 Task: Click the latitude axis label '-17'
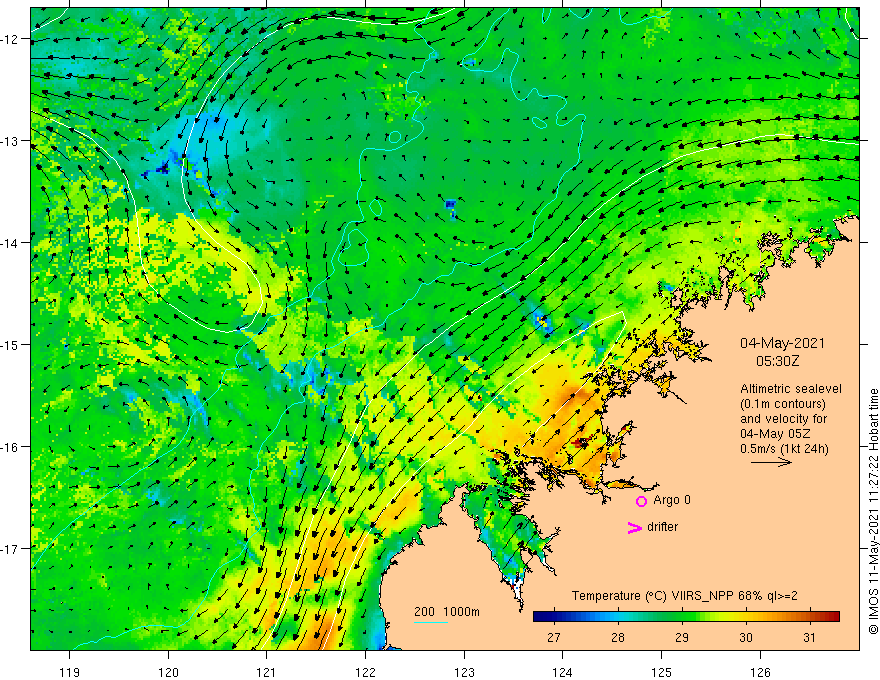10,548
